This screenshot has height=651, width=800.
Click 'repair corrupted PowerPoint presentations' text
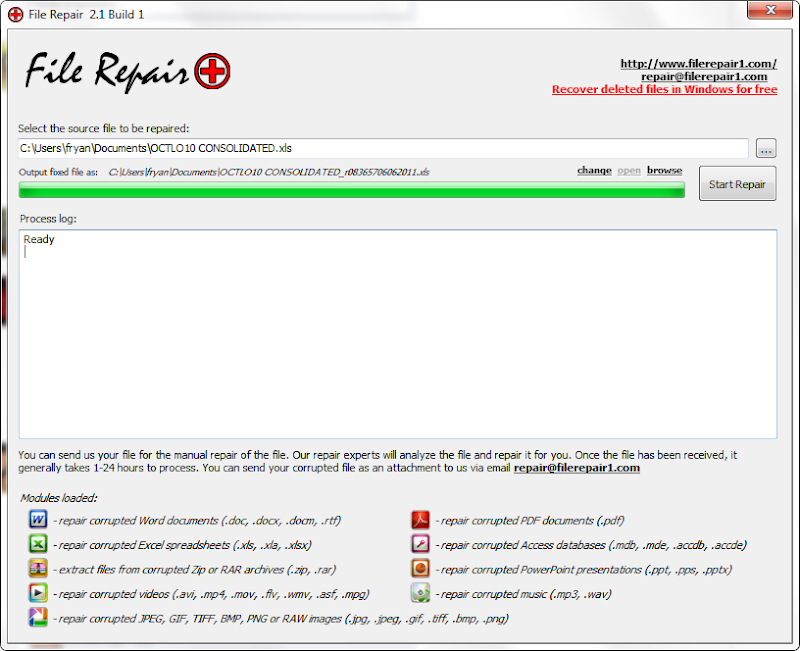coord(584,569)
